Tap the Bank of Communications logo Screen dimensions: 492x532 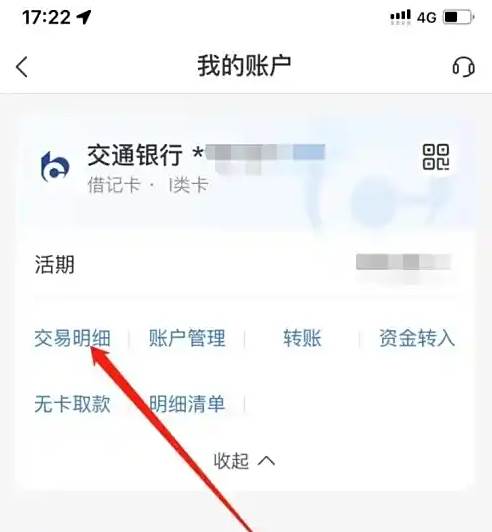[x=55, y=167]
